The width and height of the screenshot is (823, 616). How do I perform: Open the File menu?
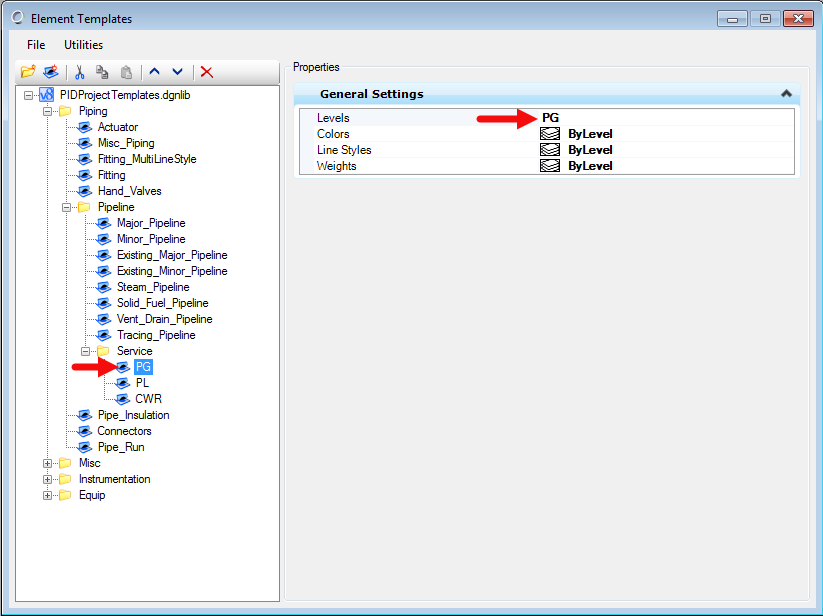36,45
